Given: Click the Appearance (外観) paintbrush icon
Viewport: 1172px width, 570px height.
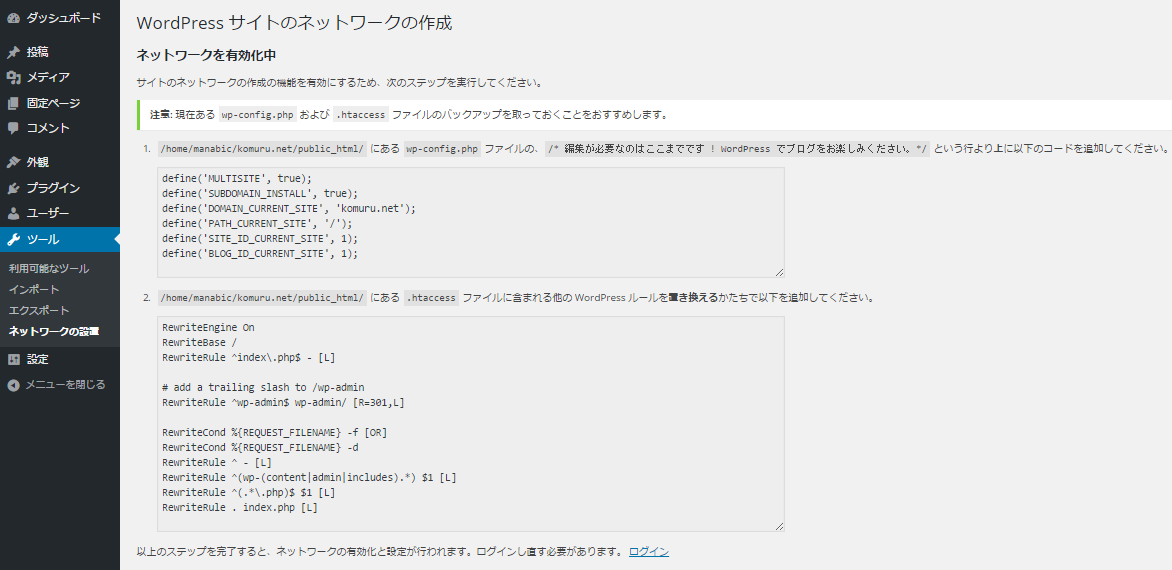Looking at the screenshot, I should click(x=13, y=162).
